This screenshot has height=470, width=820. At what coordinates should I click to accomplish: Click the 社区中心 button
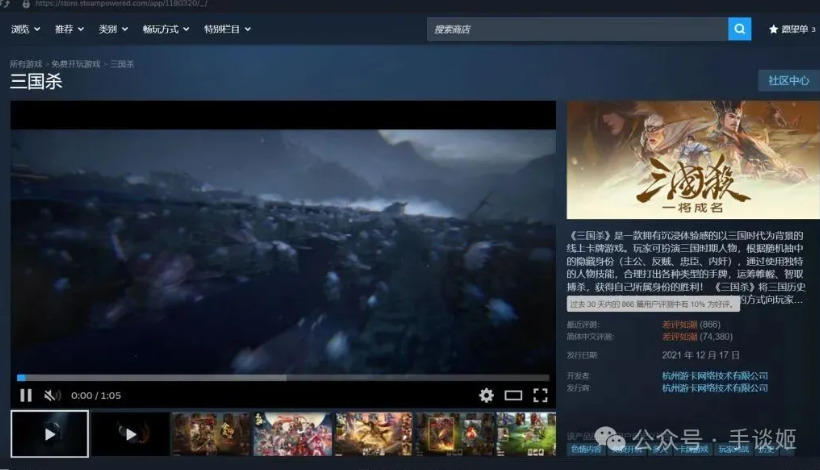coord(787,80)
